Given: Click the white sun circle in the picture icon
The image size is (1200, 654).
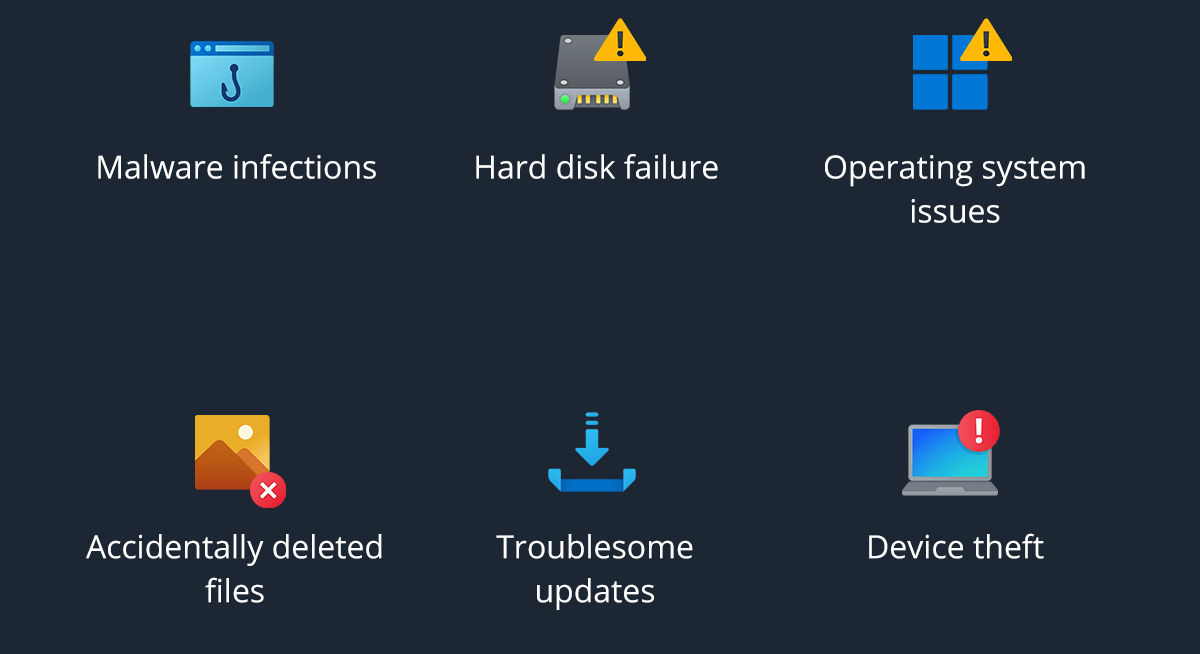Looking at the screenshot, I should (x=246, y=432).
